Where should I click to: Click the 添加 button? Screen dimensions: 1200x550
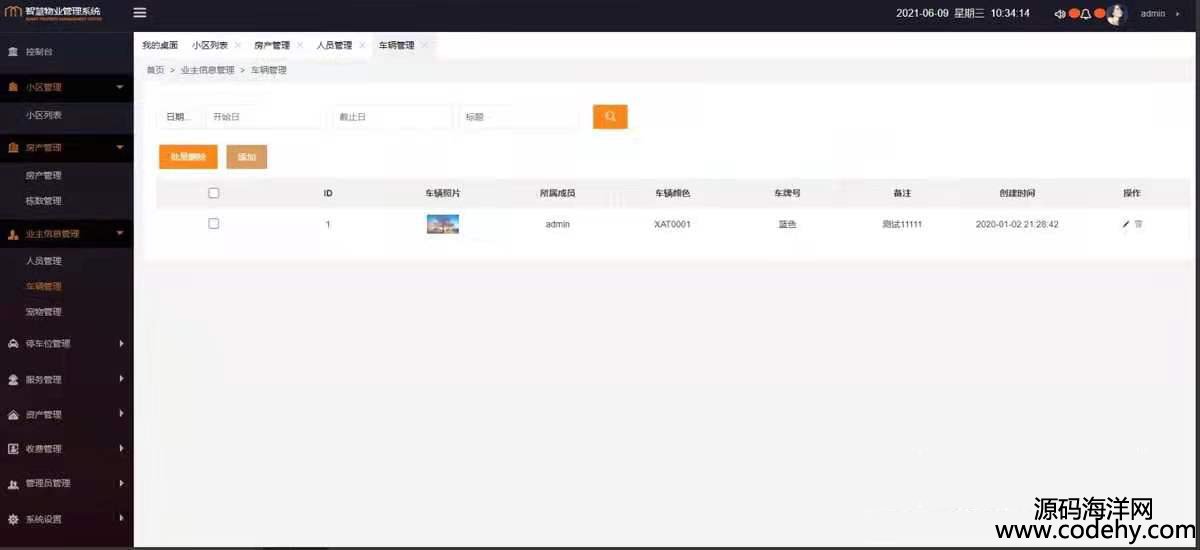click(x=247, y=157)
